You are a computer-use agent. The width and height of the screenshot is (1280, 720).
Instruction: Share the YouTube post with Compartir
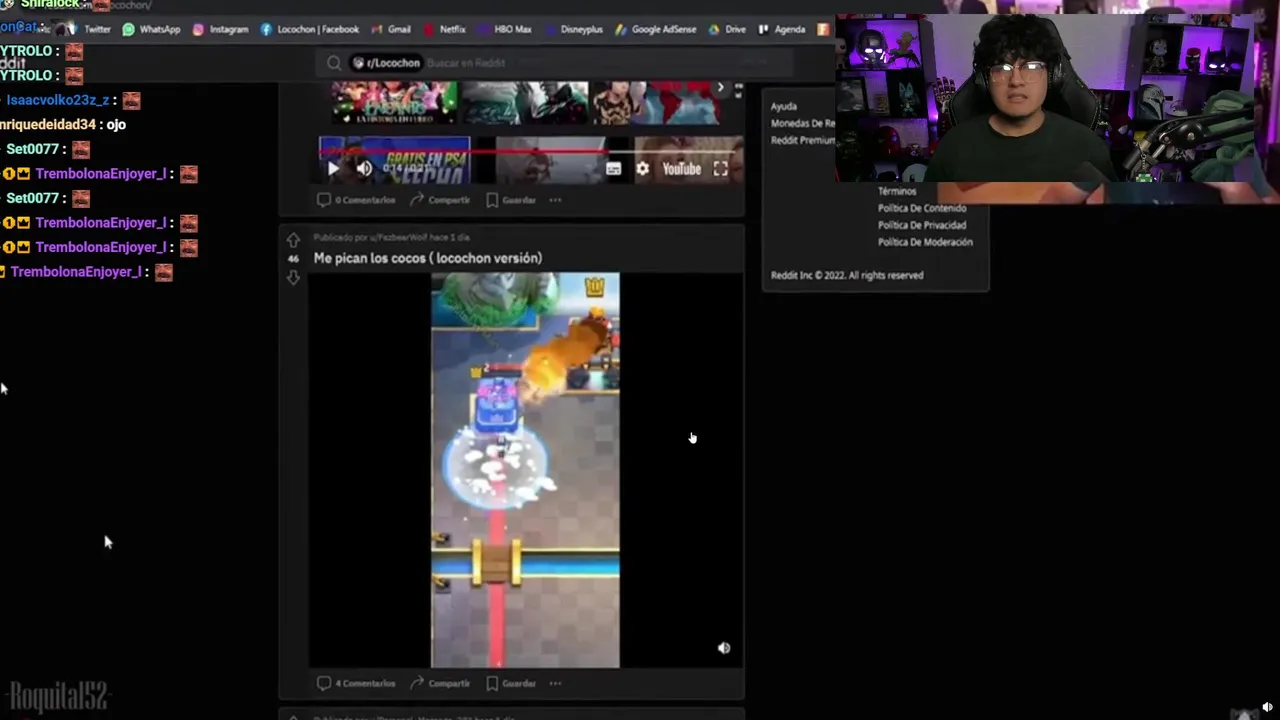(x=438, y=200)
